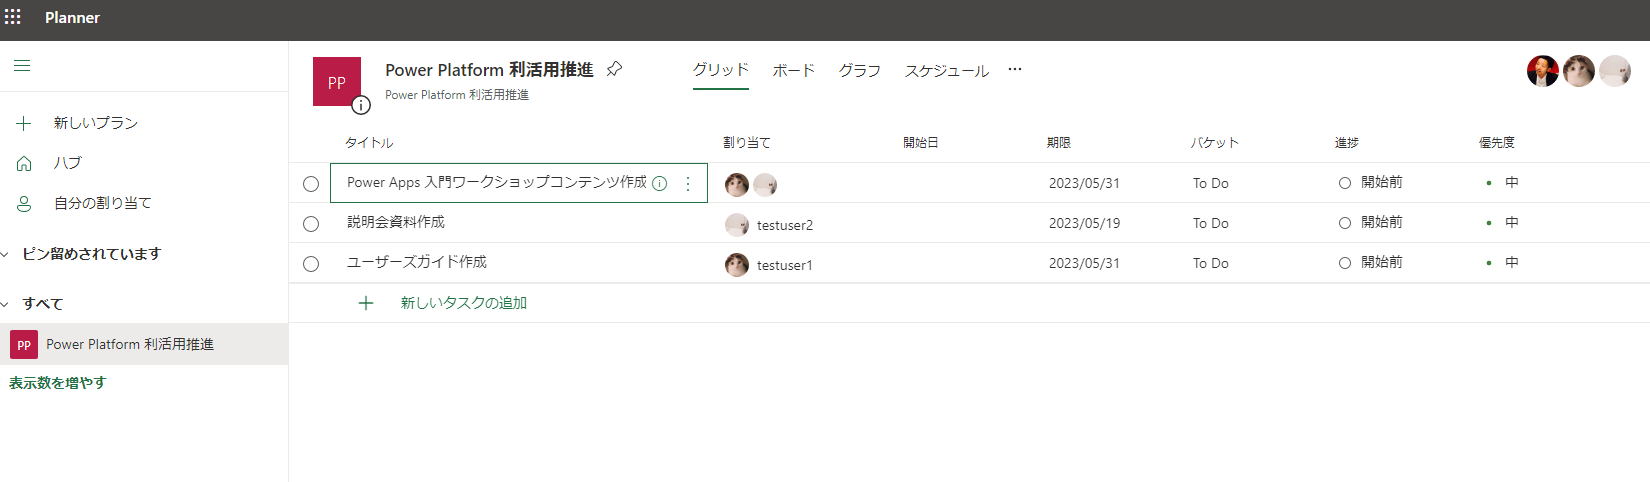
Task: Click the third member avatar at top right
Action: (x=1615, y=71)
